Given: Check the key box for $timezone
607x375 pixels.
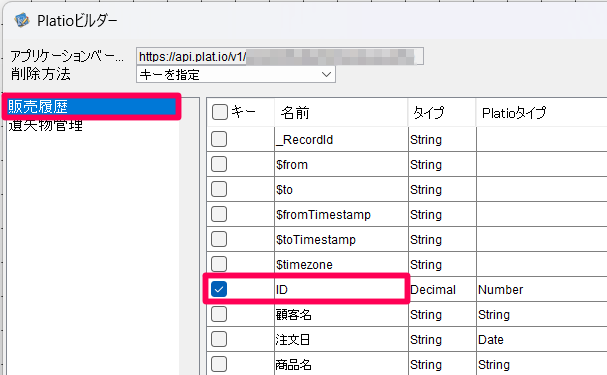Looking at the screenshot, I should tap(219, 264).
